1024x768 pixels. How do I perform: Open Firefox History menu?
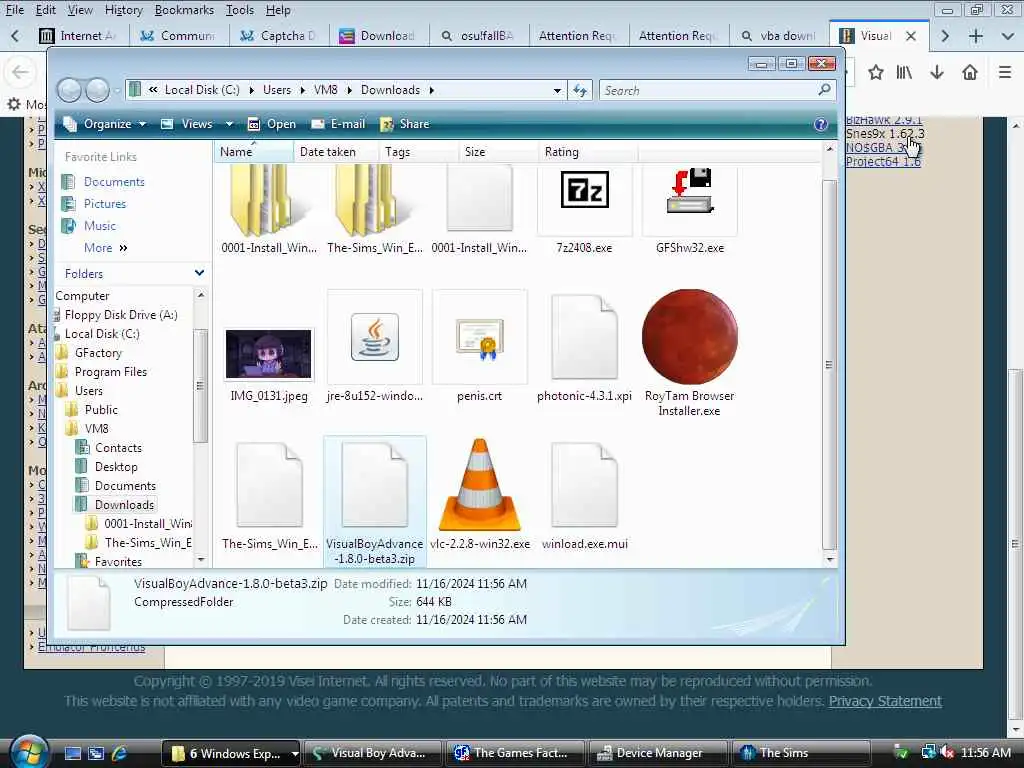coord(123,10)
